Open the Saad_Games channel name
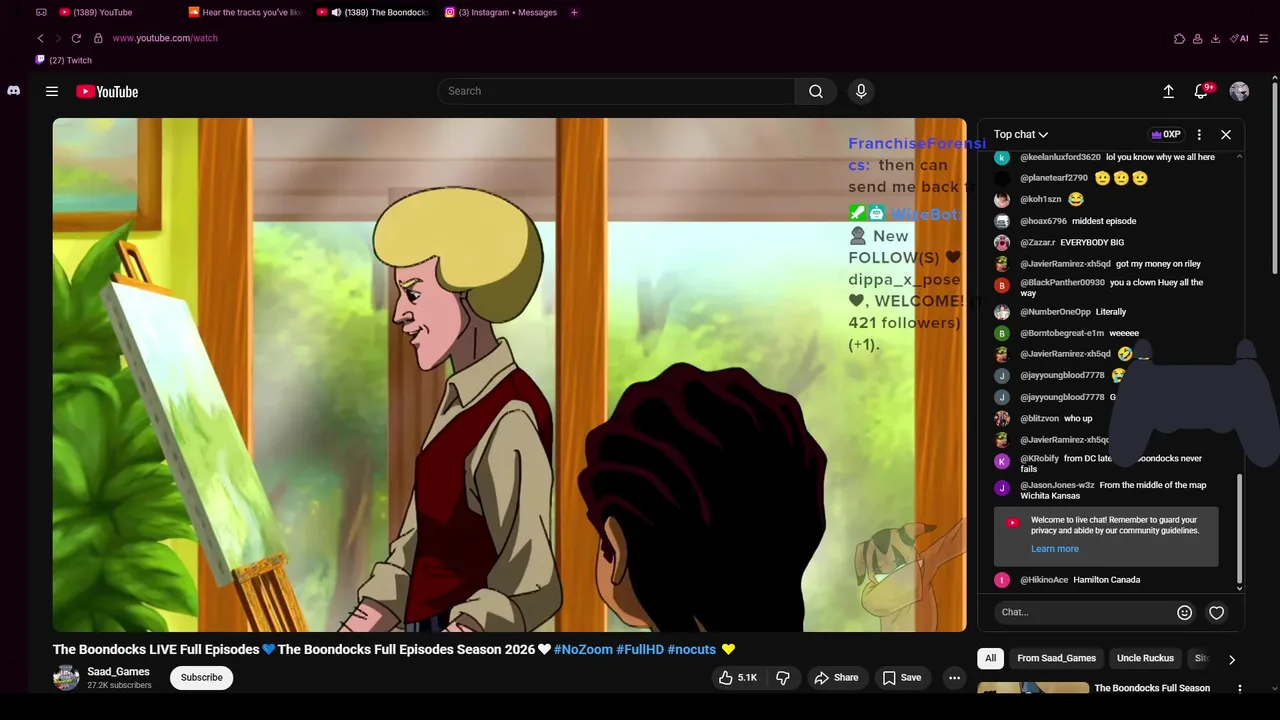Screen dimensions: 1280x720 click(118, 672)
